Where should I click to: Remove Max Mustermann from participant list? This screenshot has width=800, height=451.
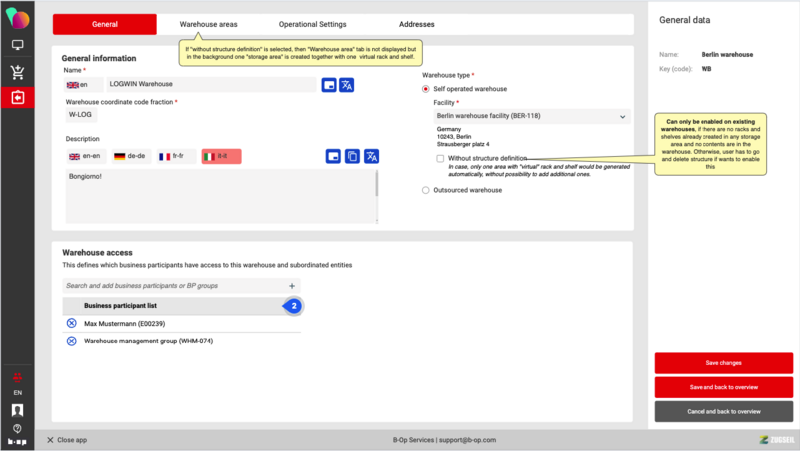pyautogui.click(x=72, y=323)
